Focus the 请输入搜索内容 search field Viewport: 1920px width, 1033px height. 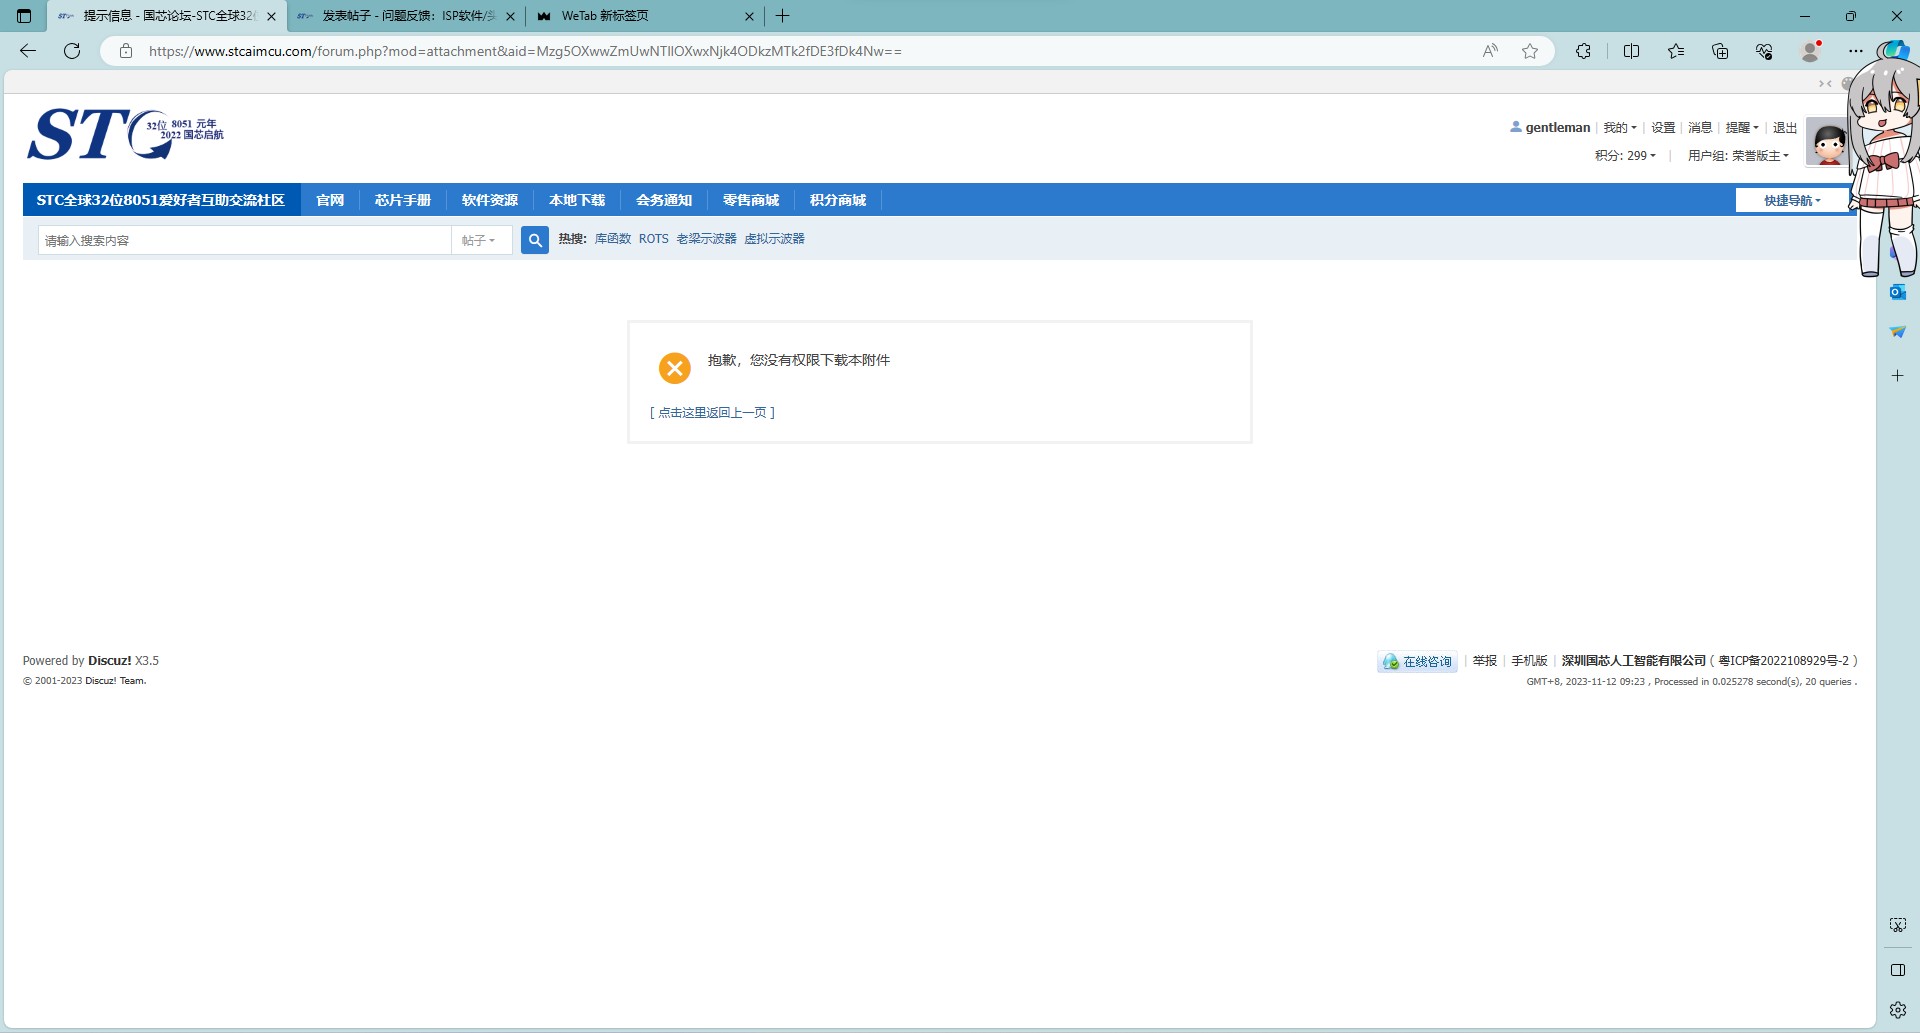tap(245, 240)
